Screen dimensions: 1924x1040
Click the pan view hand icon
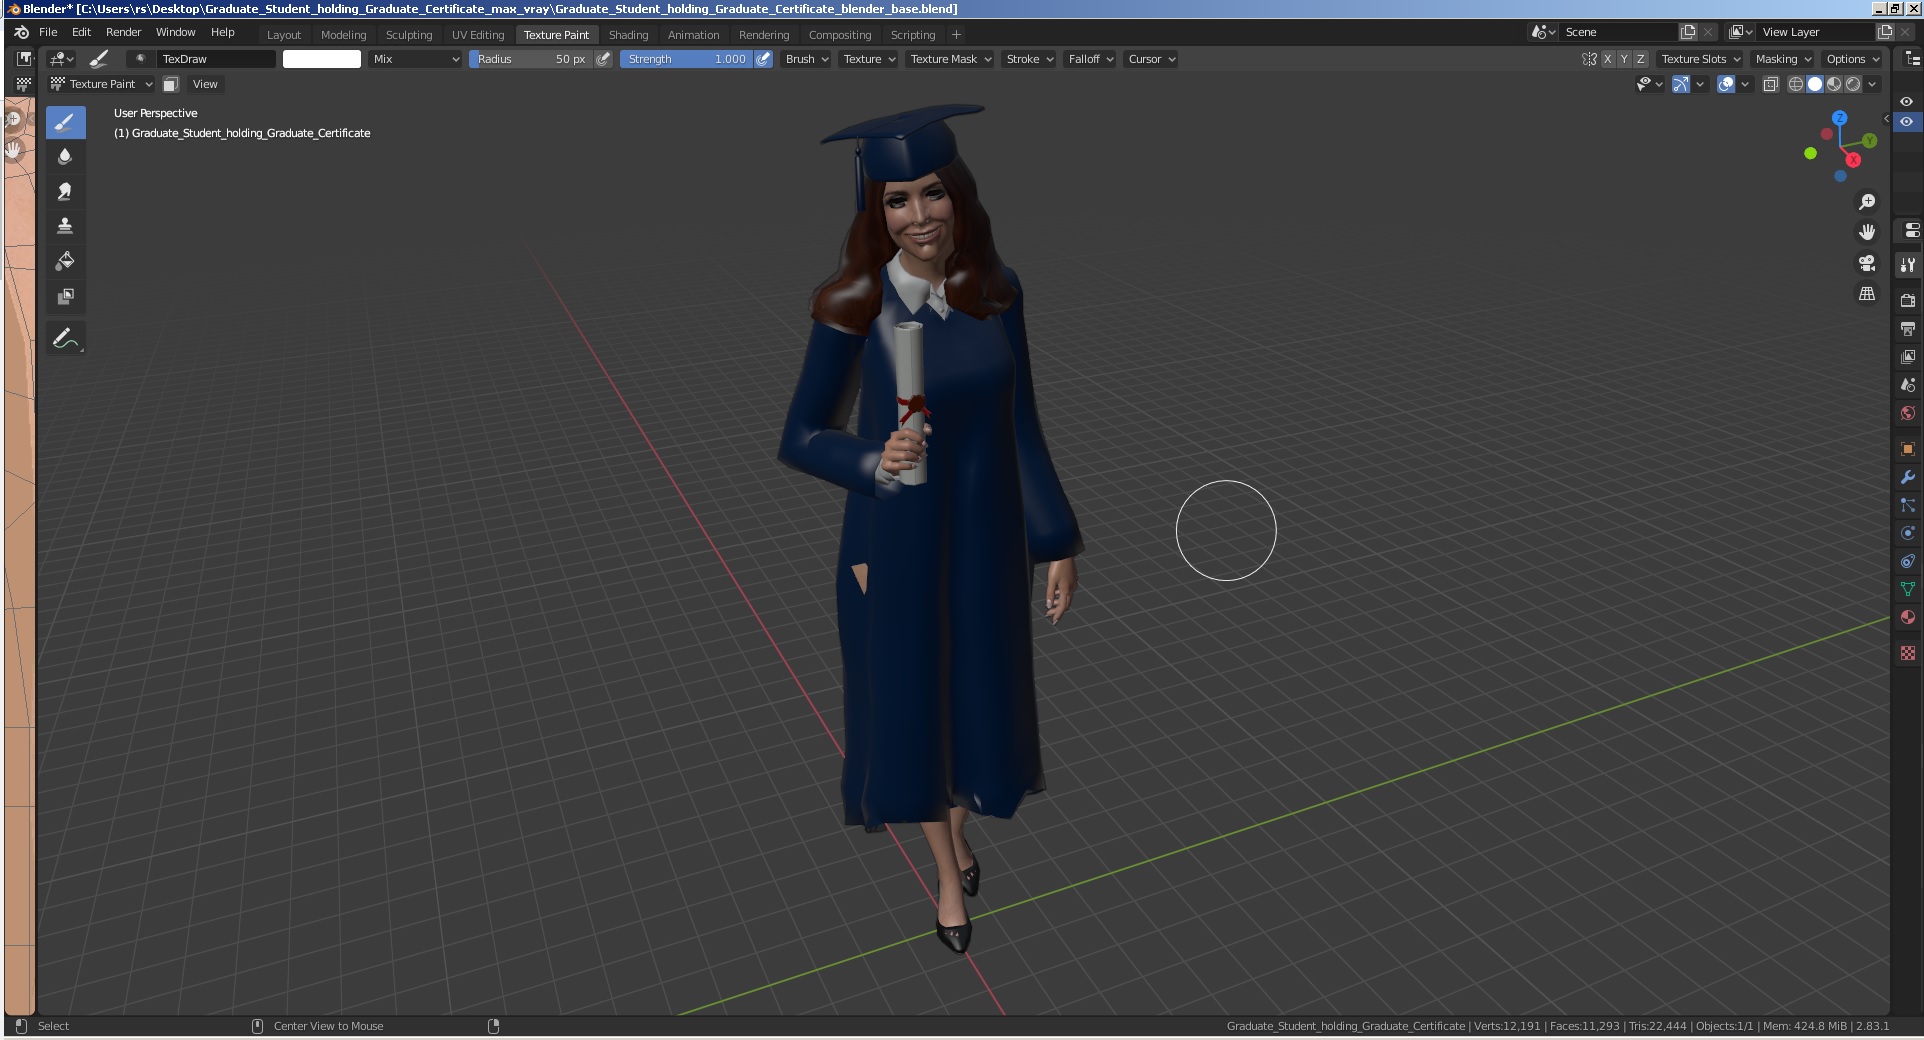[x=1867, y=232]
